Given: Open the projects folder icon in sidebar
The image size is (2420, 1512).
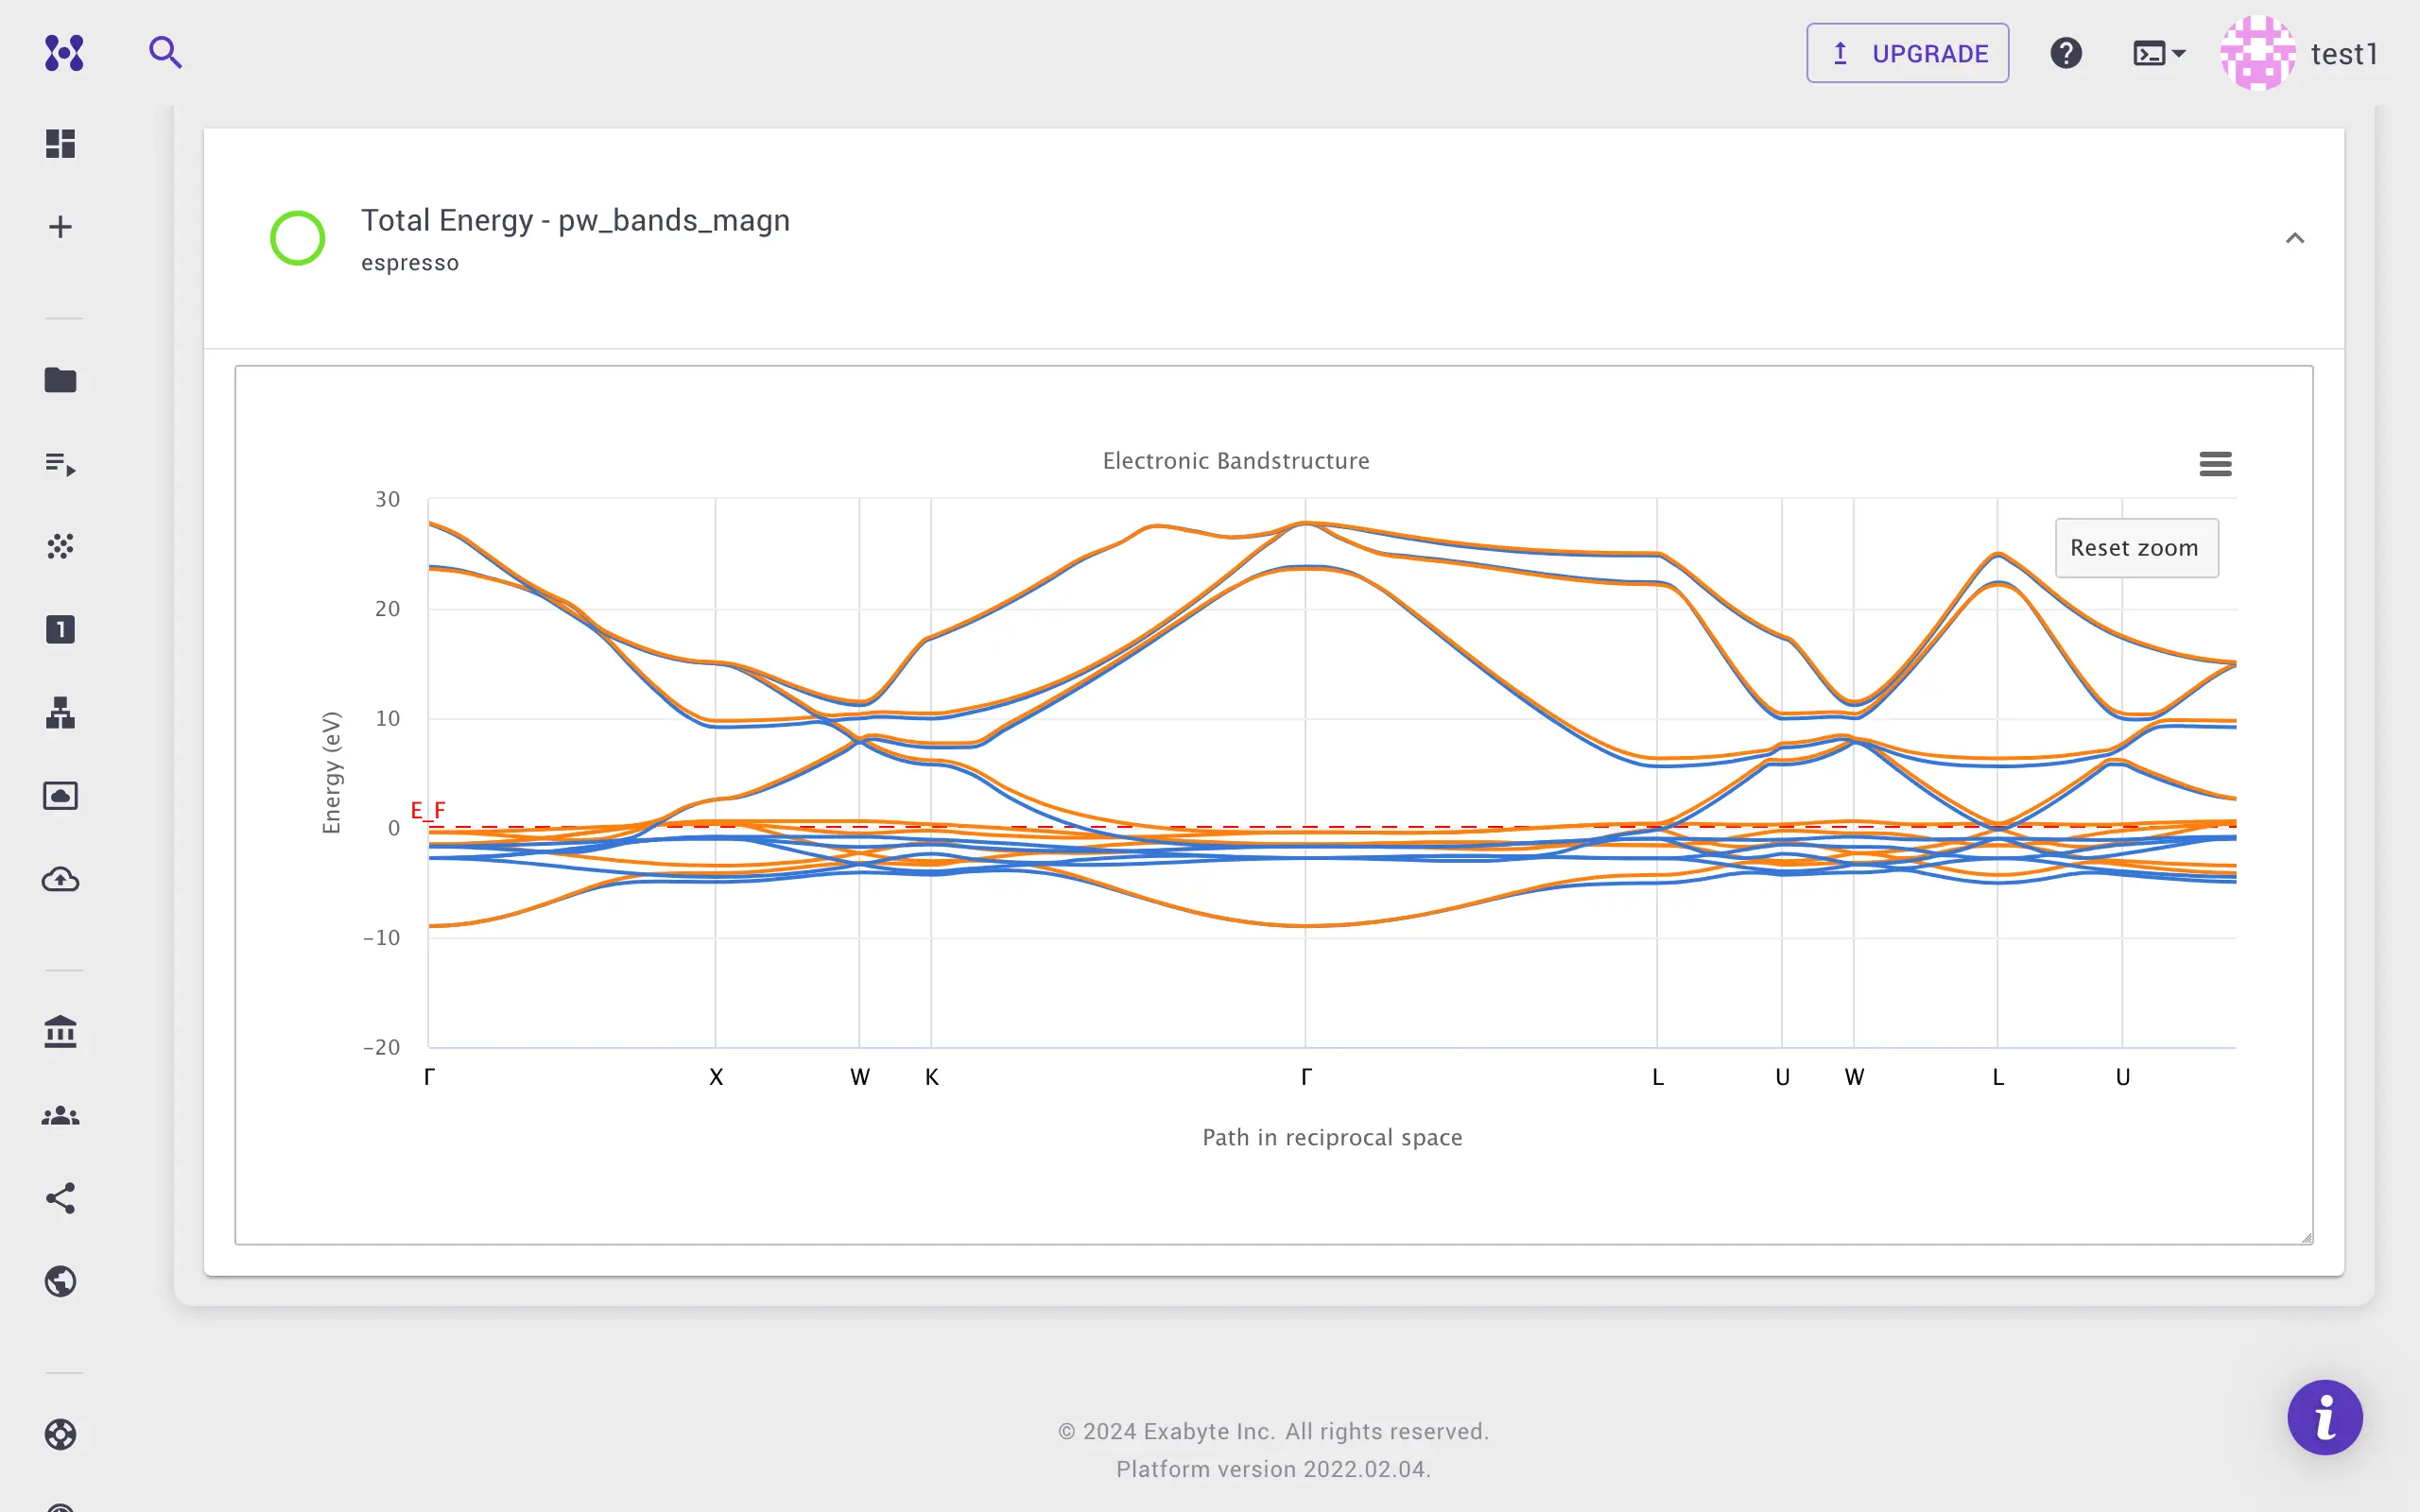Looking at the screenshot, I should point(61,380).
